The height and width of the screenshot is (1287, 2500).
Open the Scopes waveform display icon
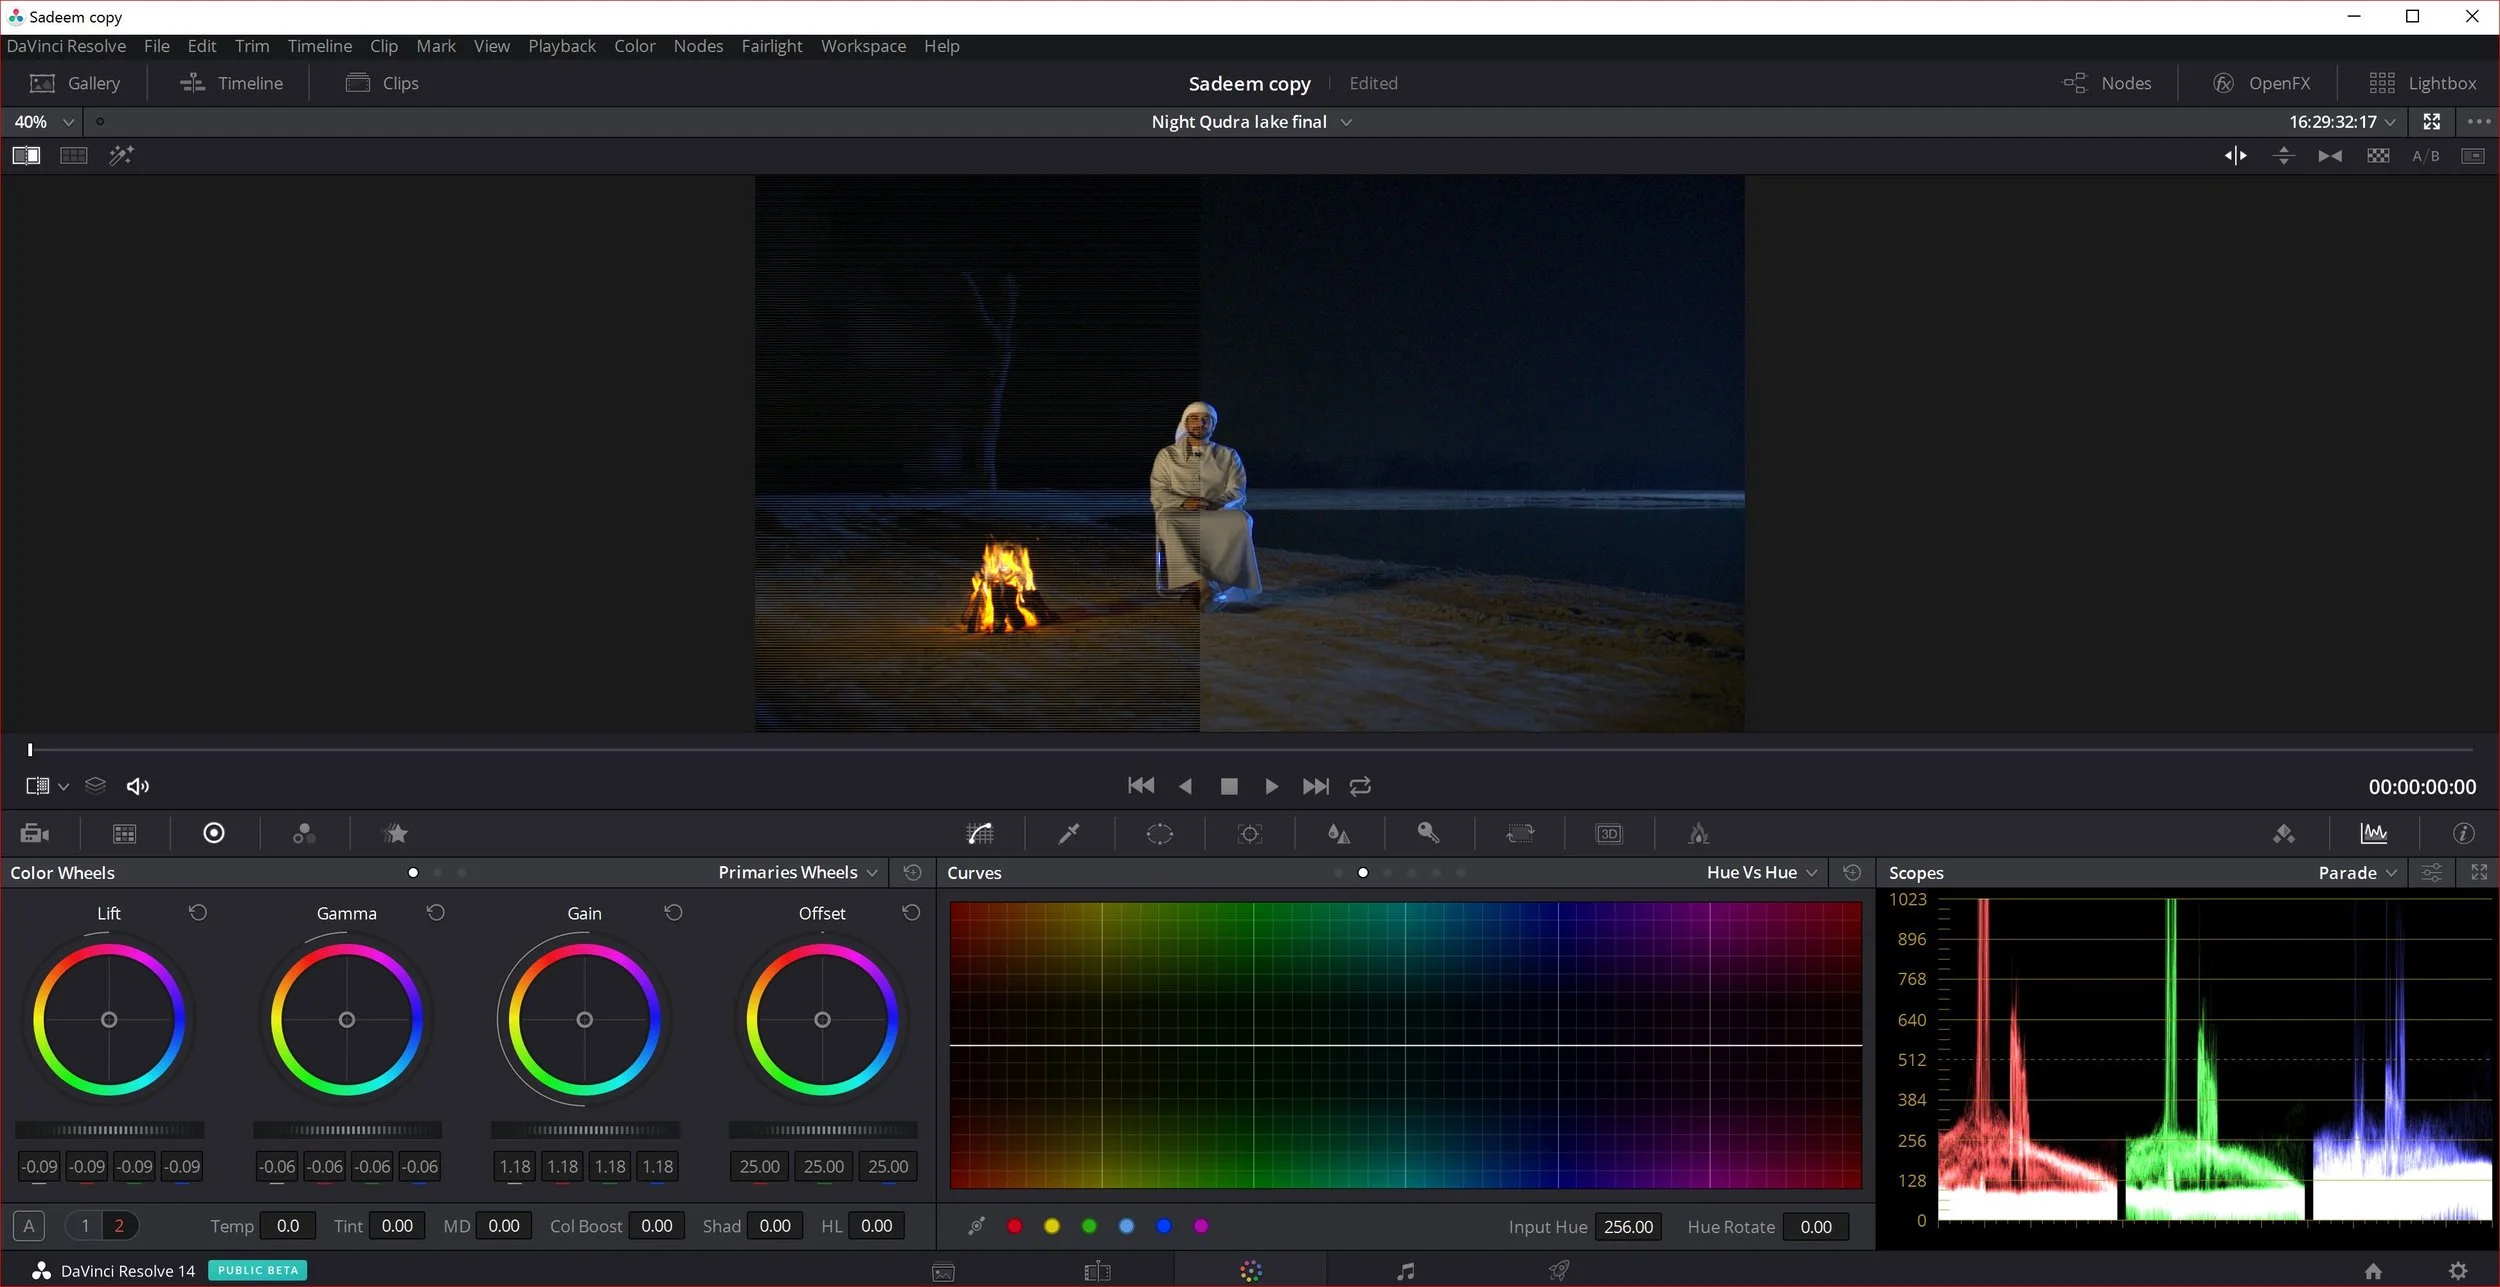[2376, 833]
